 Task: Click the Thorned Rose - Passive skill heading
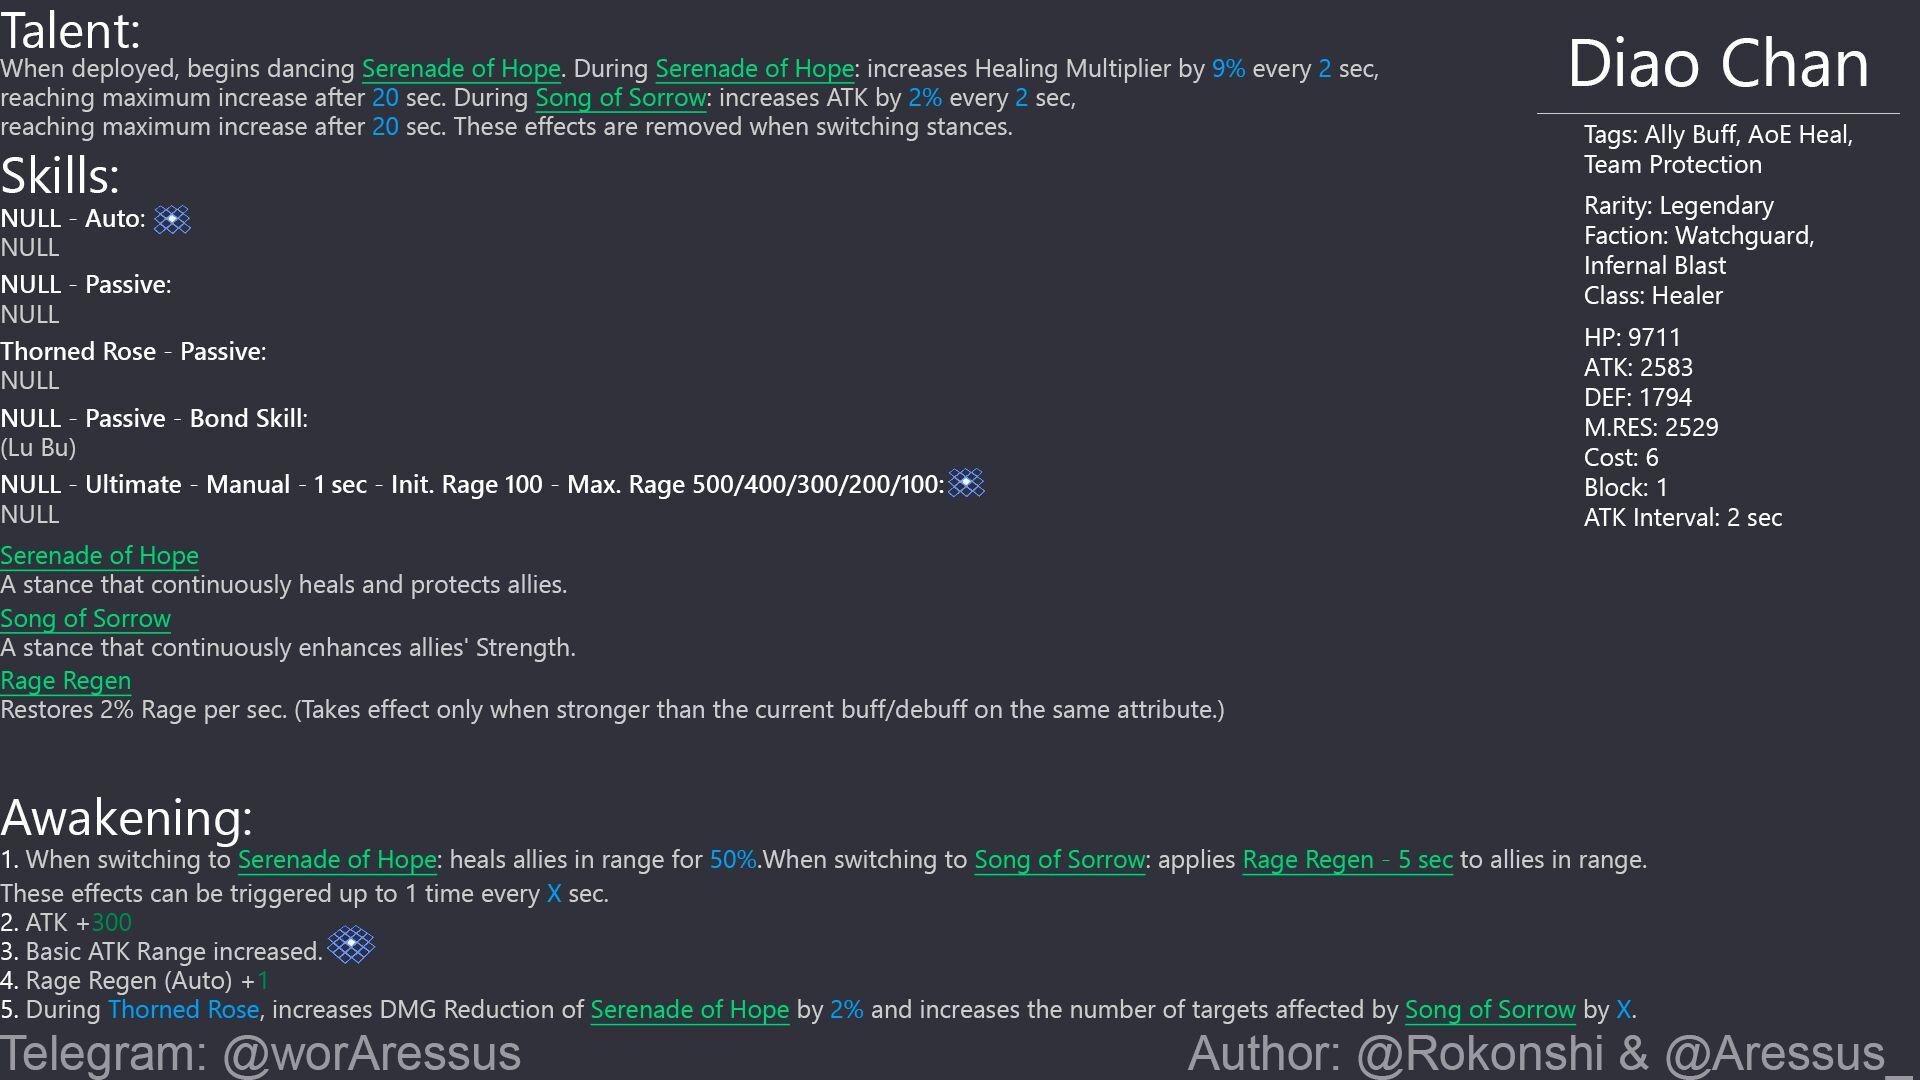point(133,352)
